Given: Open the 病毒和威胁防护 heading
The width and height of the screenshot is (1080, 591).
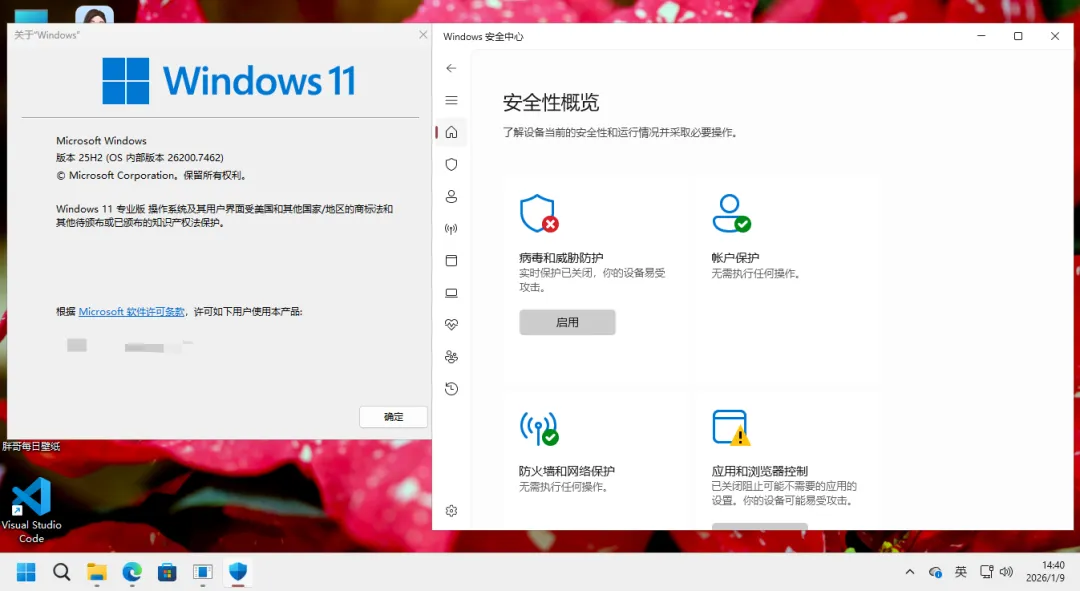Looking at the screenshot, I should 561,258.
